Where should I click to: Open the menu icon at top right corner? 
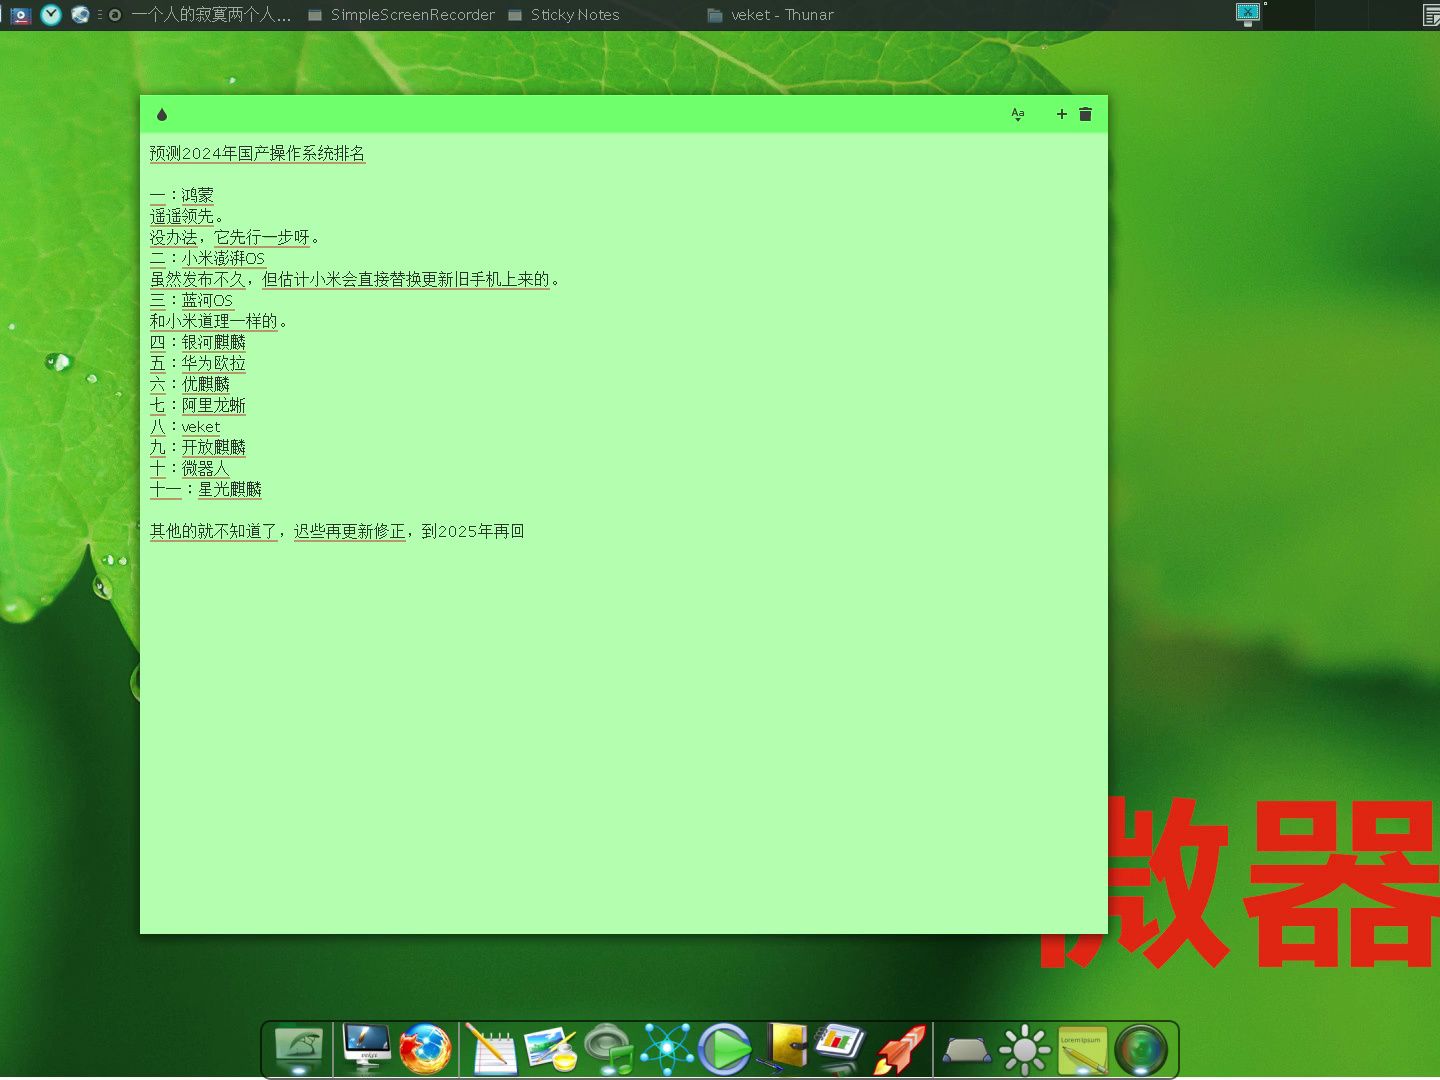point(1431,15)
